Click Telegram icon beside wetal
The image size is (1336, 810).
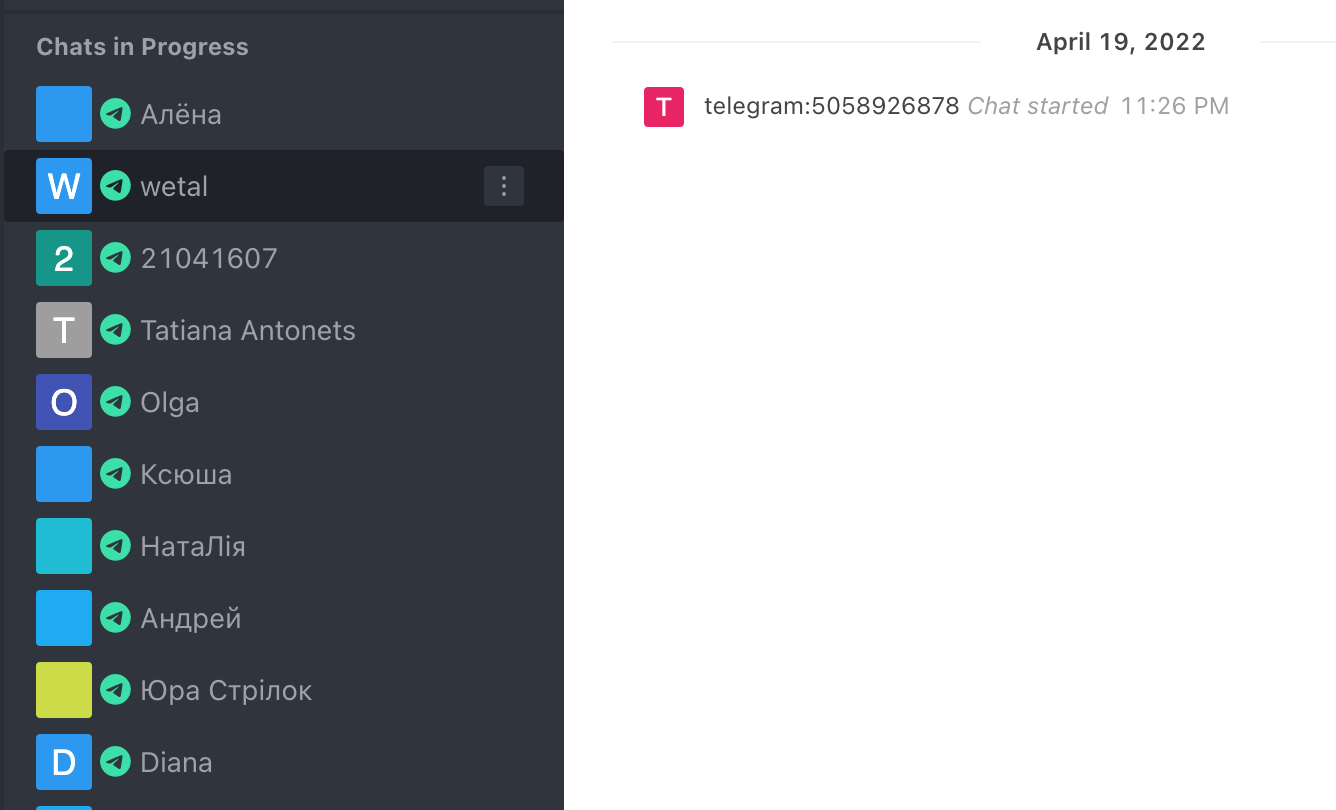click(116, 186)
